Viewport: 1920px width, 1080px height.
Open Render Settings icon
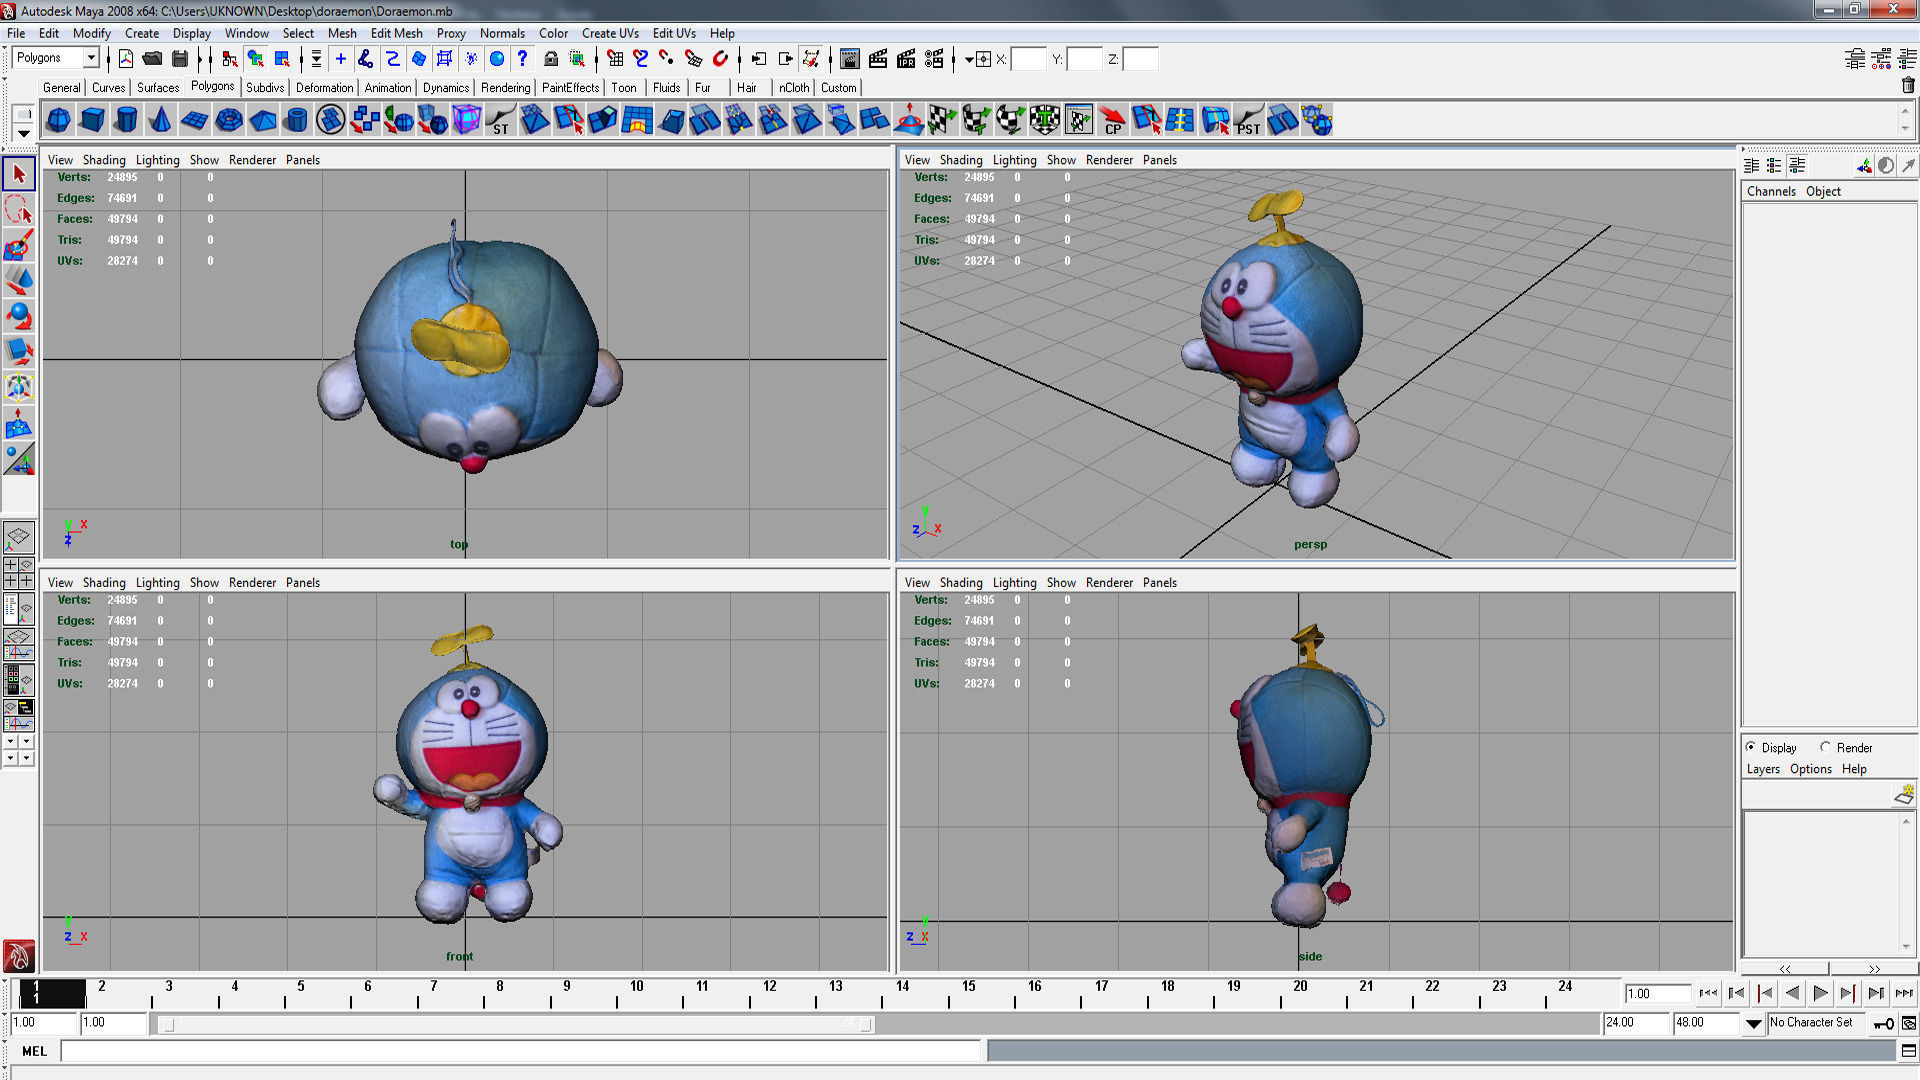pos(934,59)
